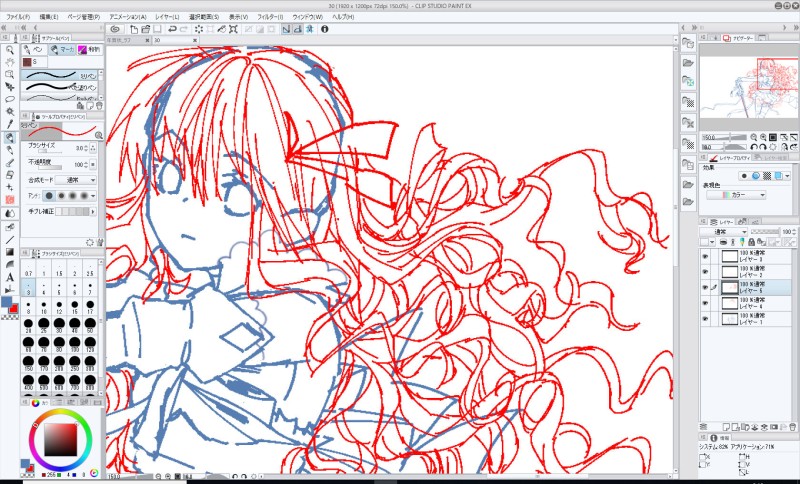
Task: Select the Pencil tool in toolbox
Action: tap(10, 150)
